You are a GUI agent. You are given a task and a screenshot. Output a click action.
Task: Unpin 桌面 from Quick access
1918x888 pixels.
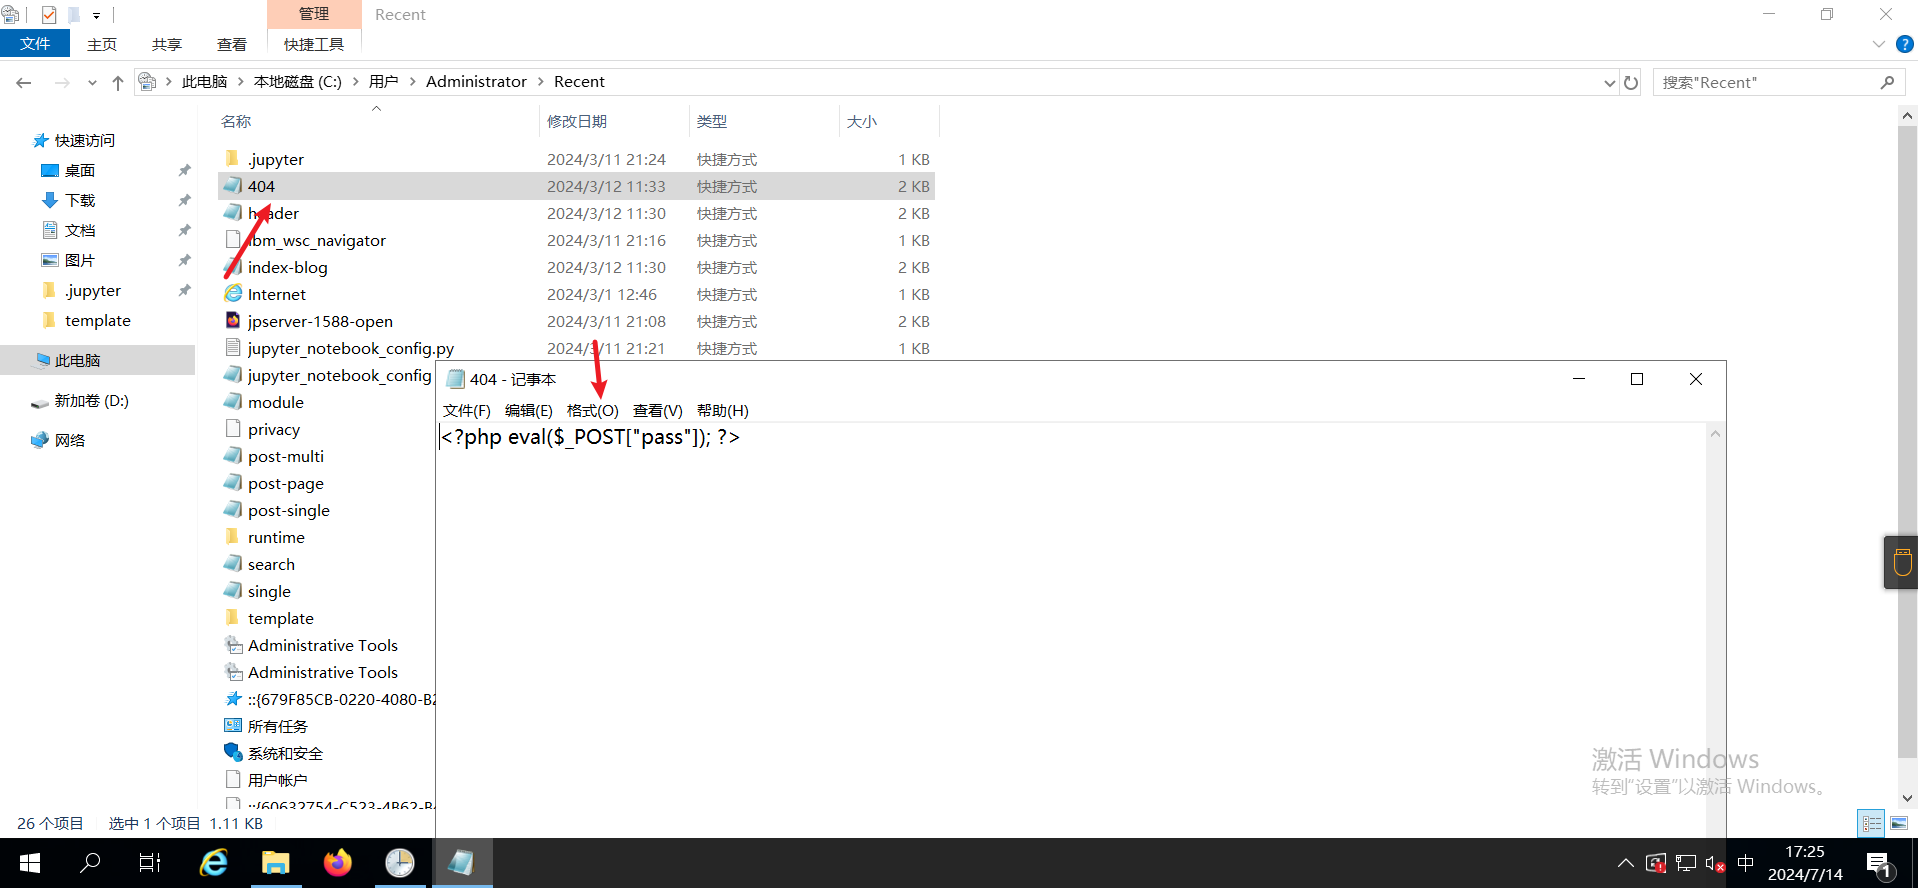184,171
